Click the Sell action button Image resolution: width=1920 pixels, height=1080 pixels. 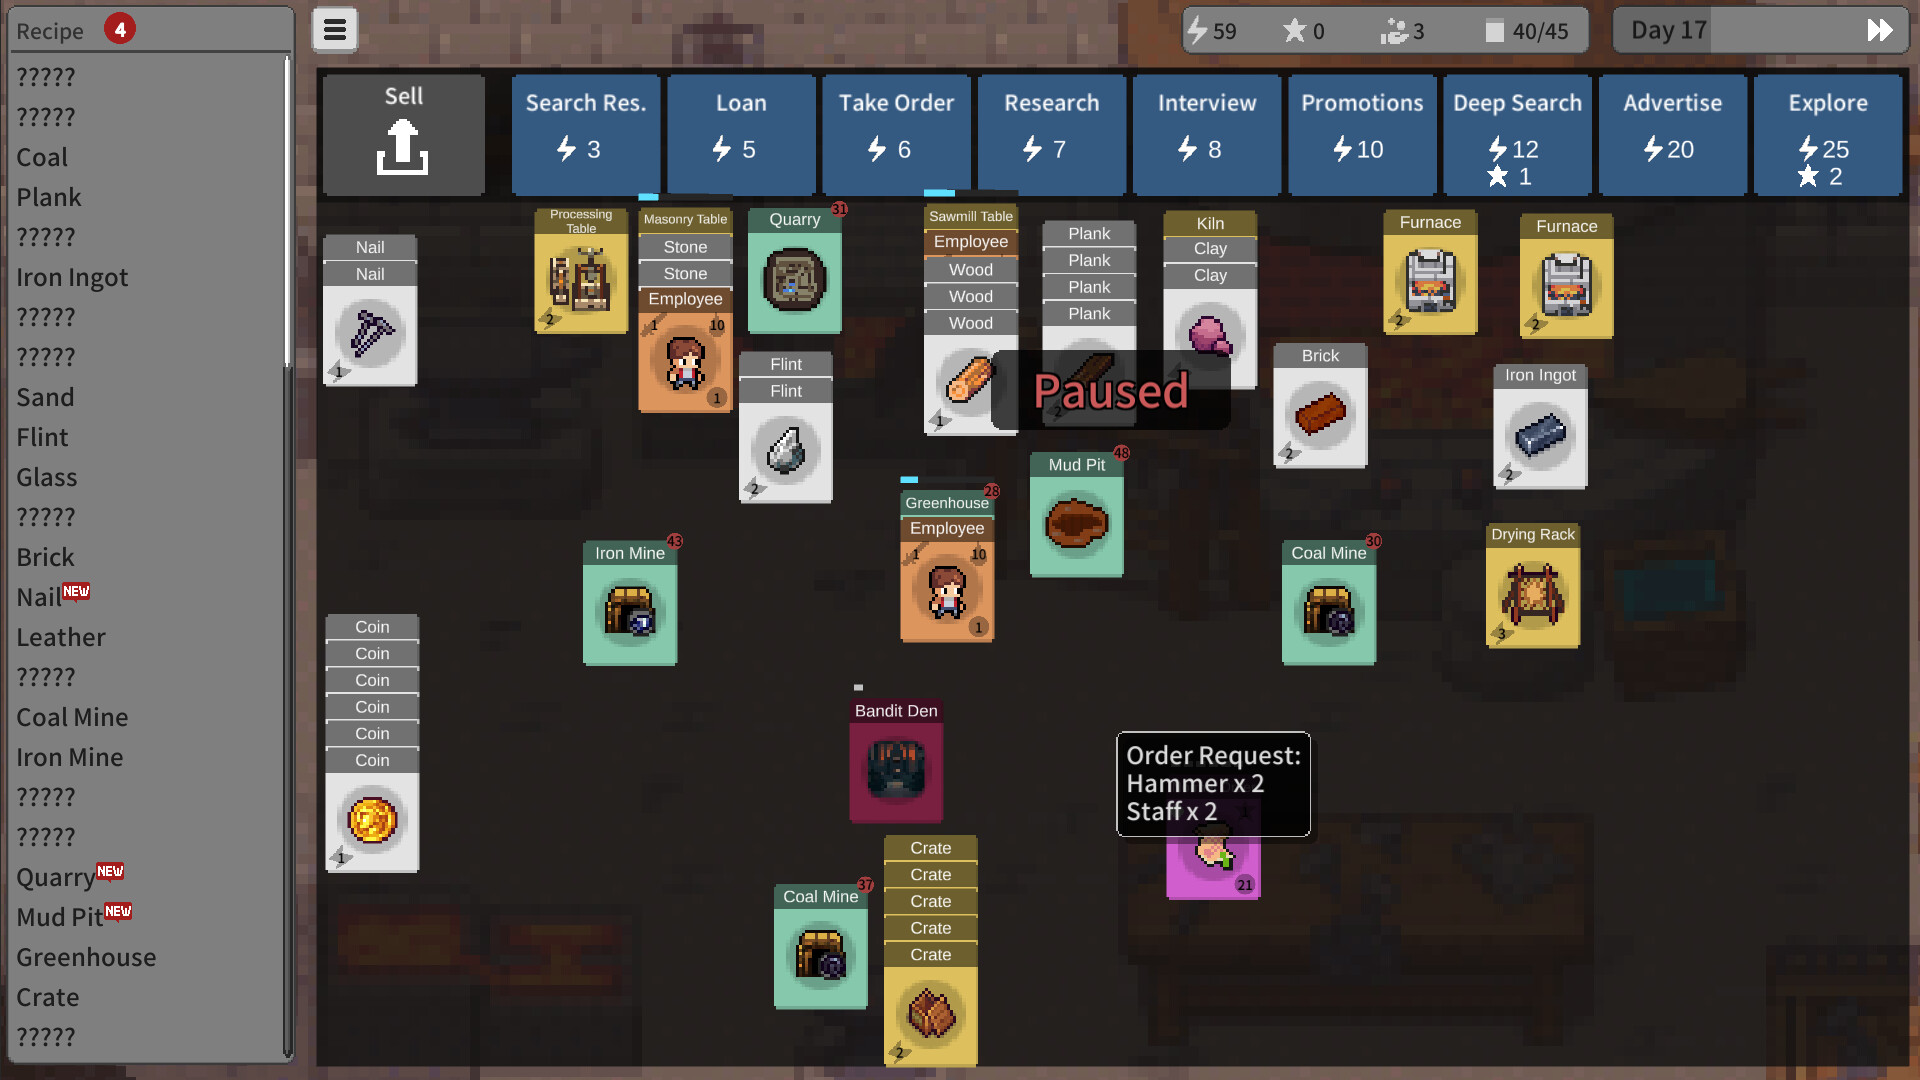tap(402, 131)
